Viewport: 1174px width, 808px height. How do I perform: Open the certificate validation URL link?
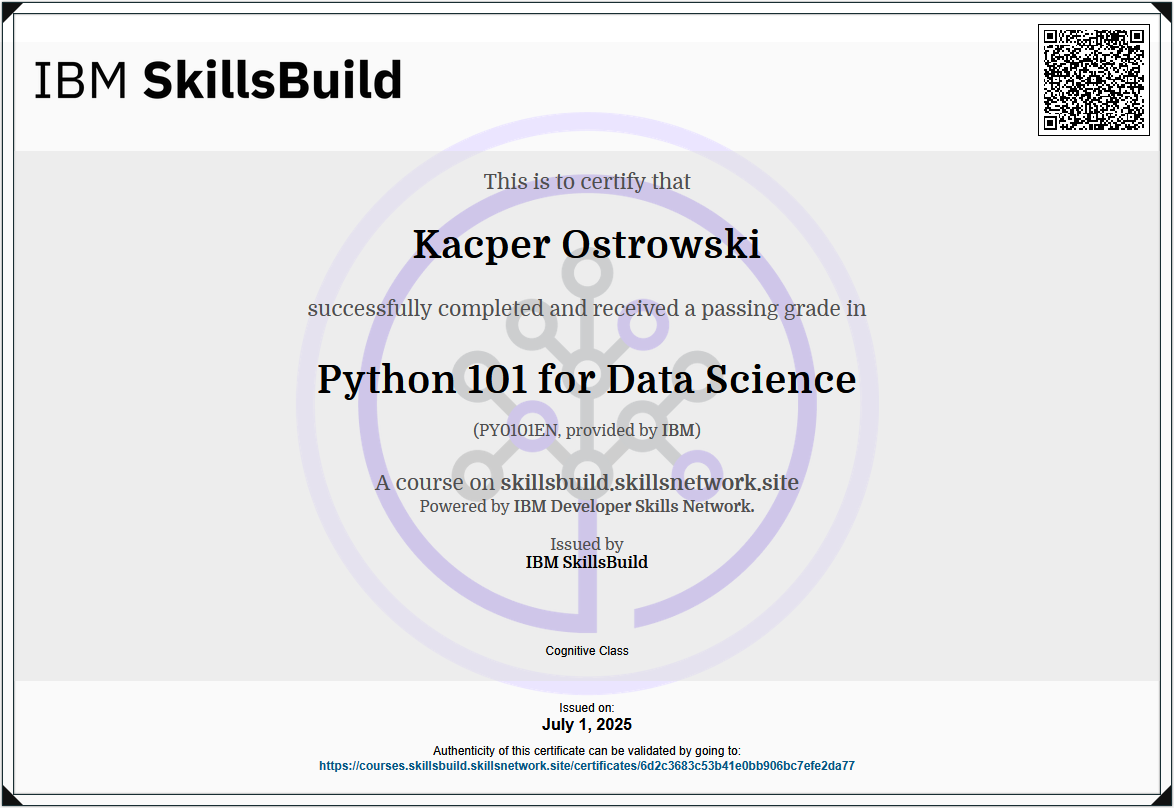click(x=587, y=766)
